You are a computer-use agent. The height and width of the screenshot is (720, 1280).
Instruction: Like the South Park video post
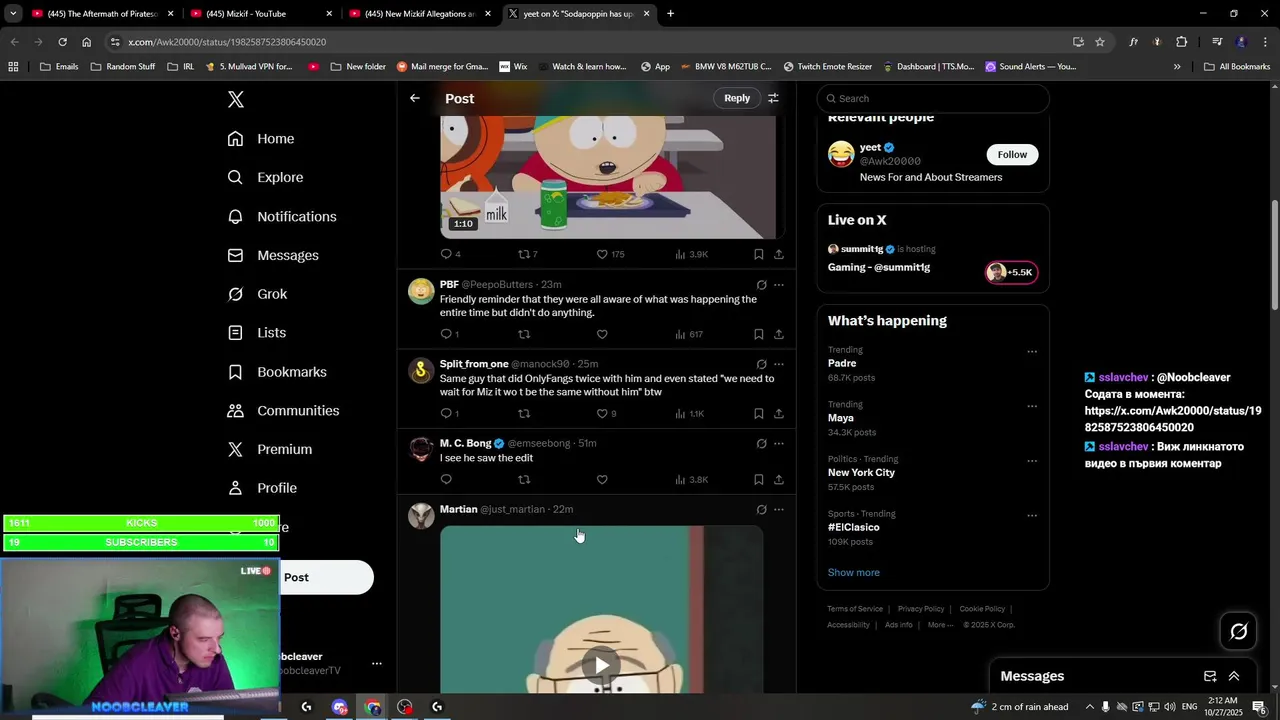click(610, 254)
